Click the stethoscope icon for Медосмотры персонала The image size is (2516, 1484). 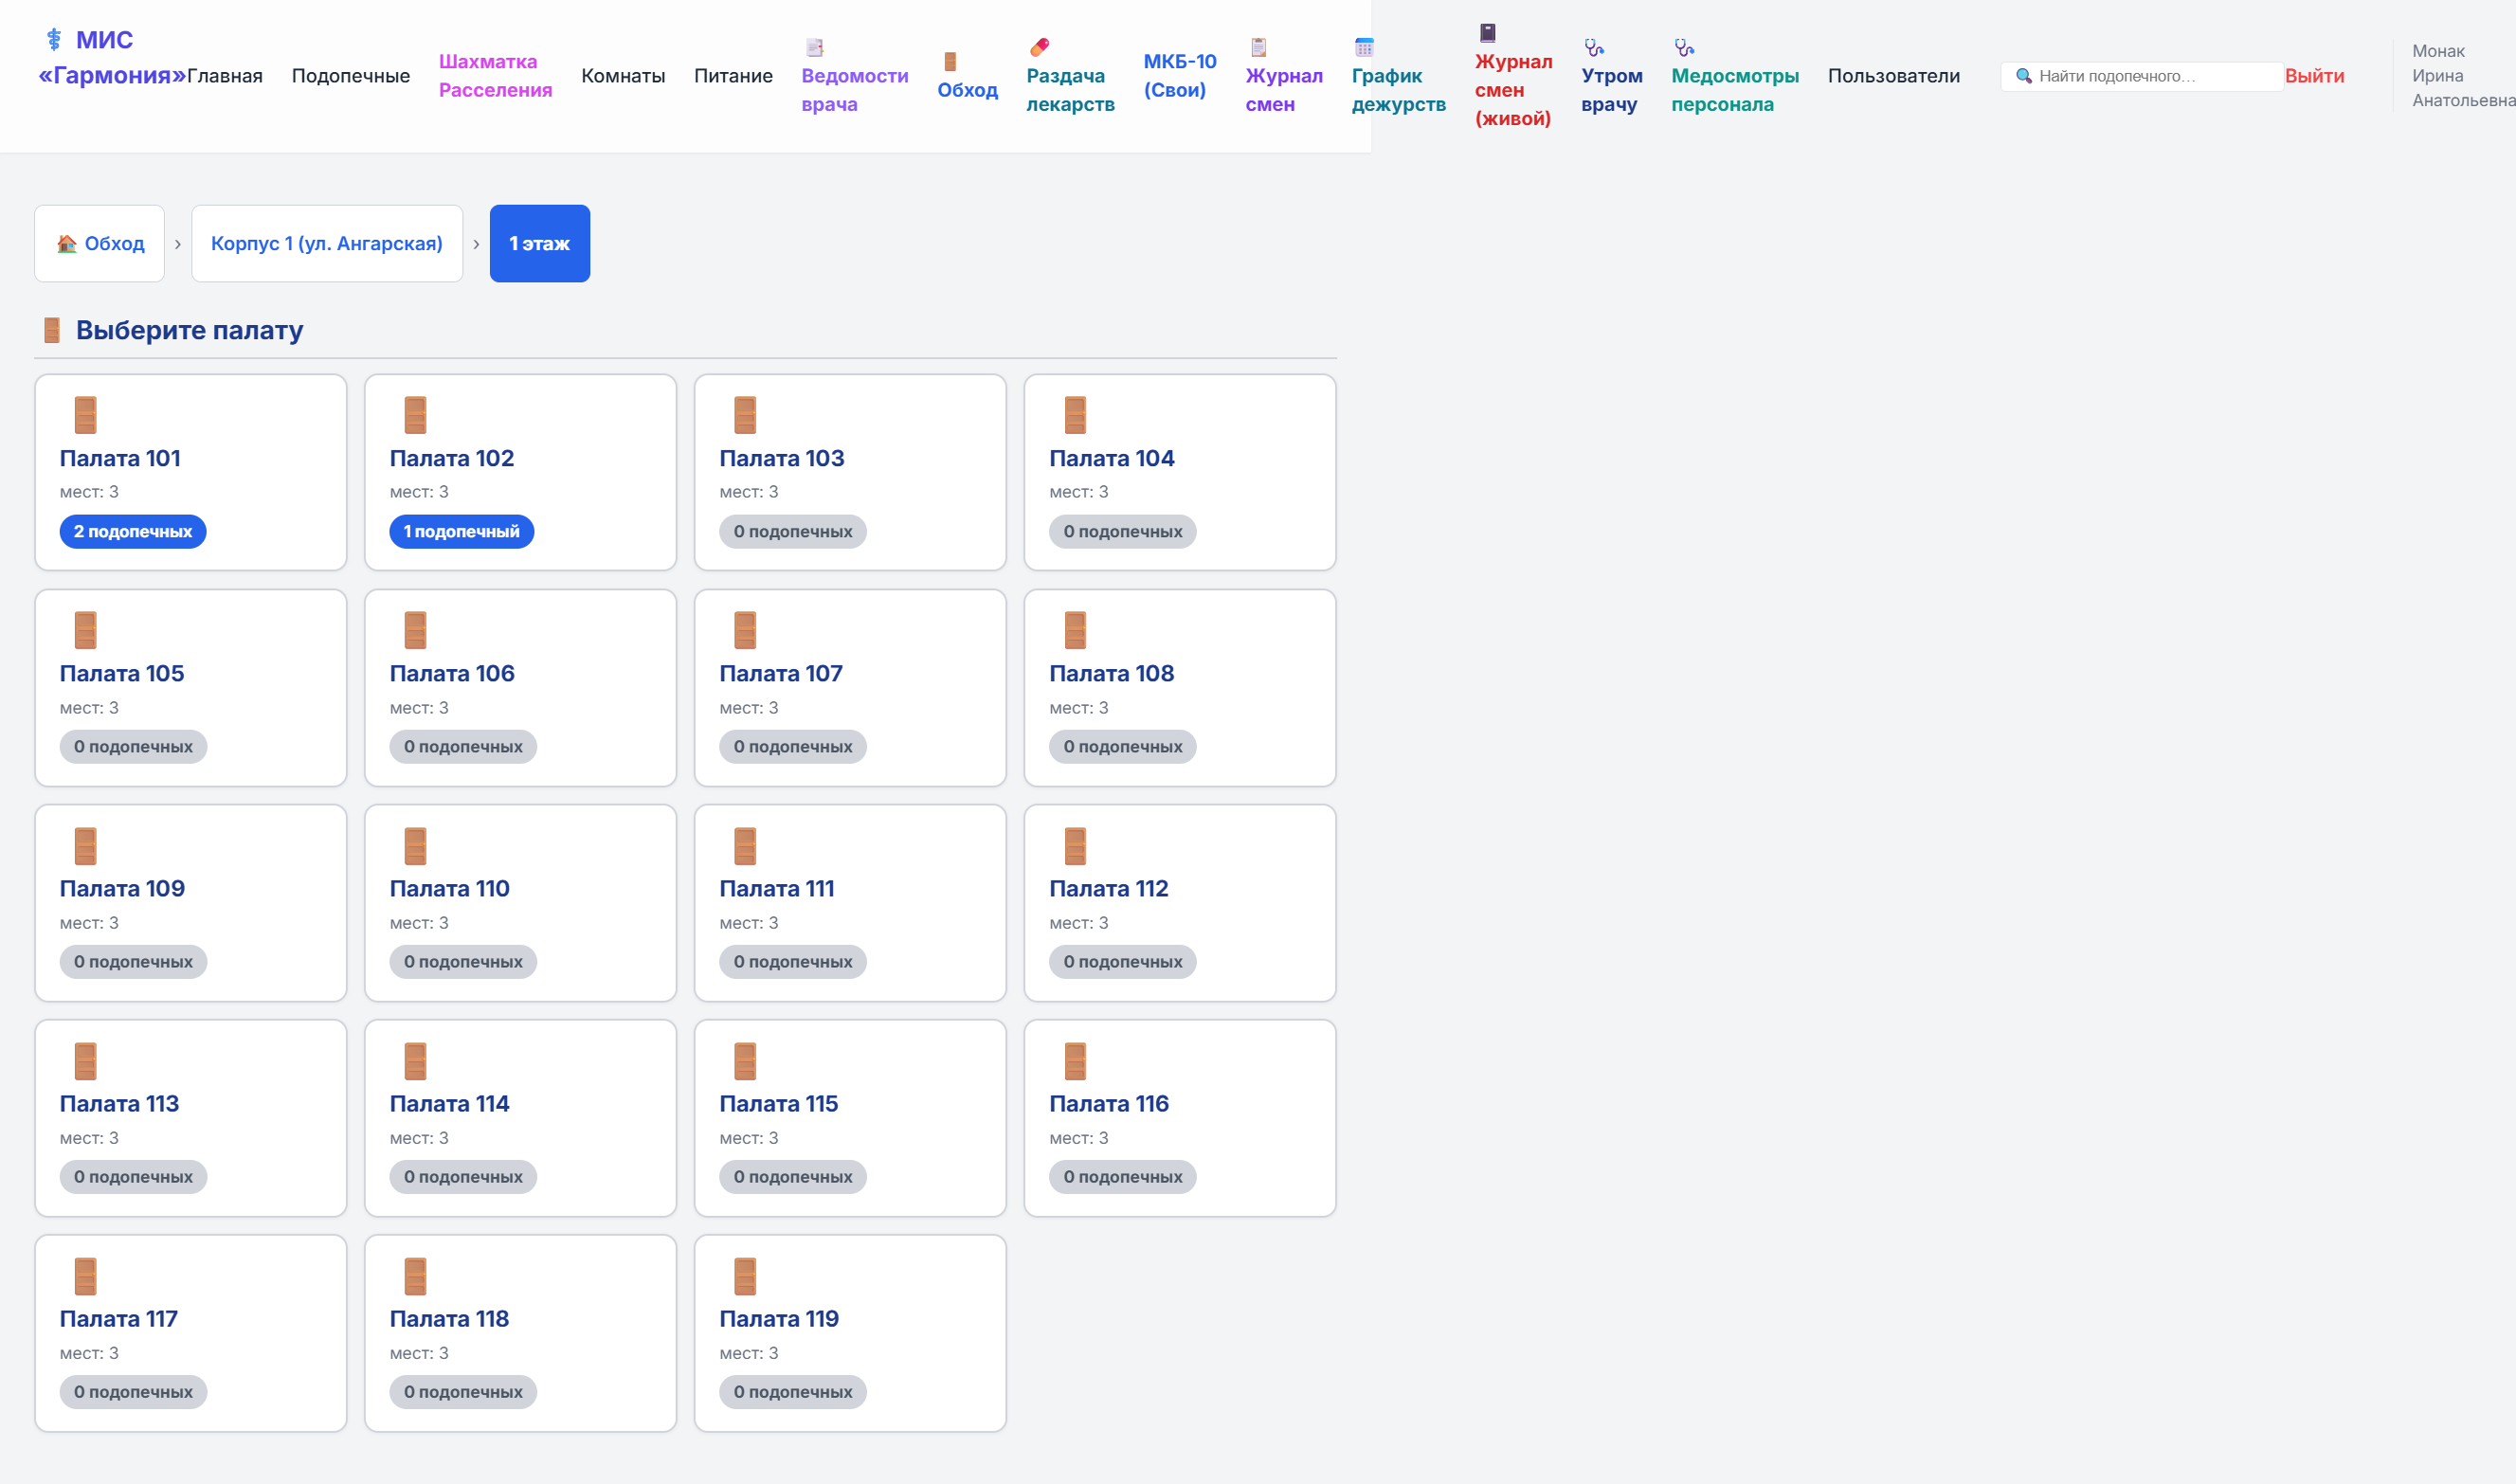[x=1684, y=47]
